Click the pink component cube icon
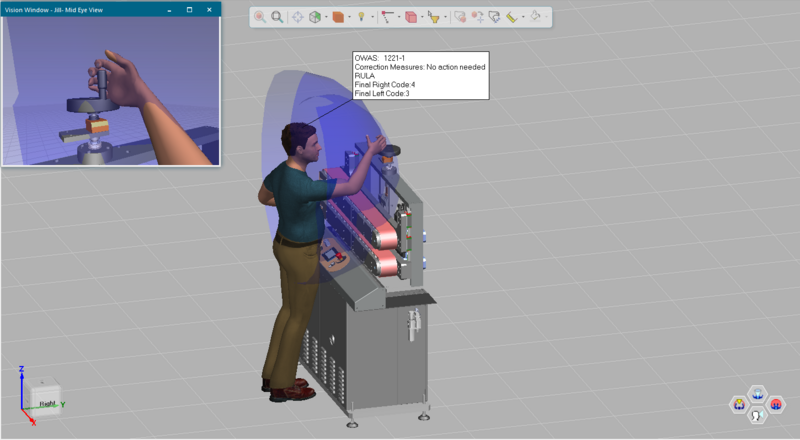This screenshot has height=440, width=800. tap(411, 17)
